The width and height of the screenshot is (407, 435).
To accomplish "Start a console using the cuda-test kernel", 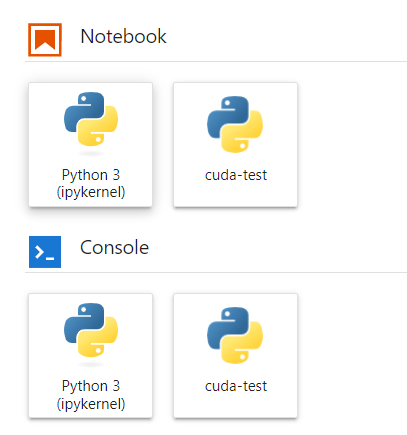I will pyautogui.click(x=235, y=356).
